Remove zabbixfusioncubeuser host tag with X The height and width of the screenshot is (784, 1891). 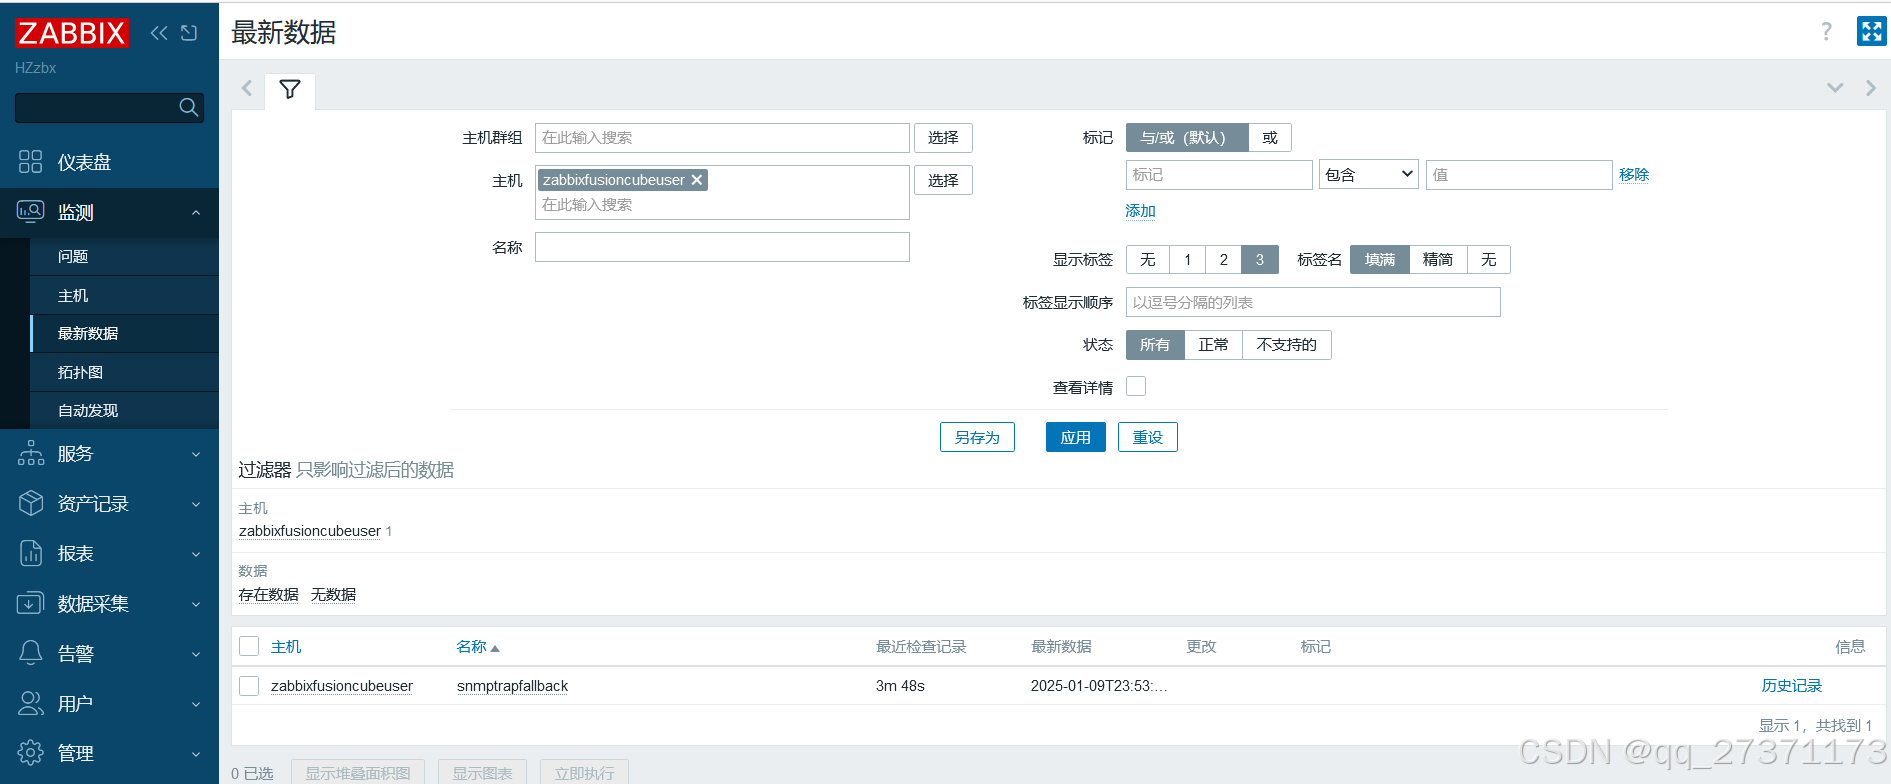point(697,180)
